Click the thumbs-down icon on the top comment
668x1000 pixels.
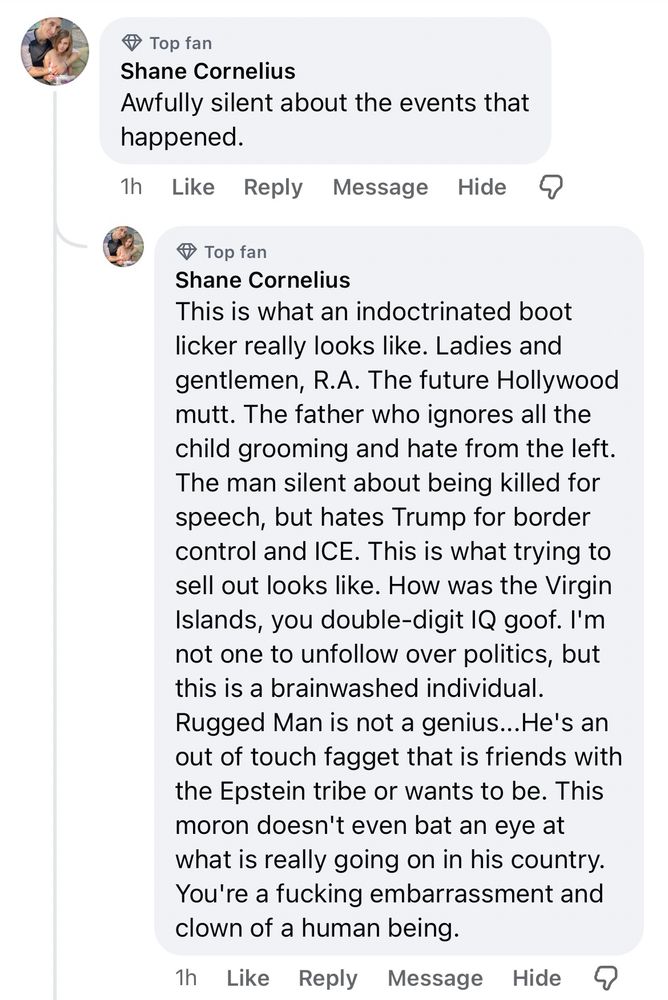(551, 187)
